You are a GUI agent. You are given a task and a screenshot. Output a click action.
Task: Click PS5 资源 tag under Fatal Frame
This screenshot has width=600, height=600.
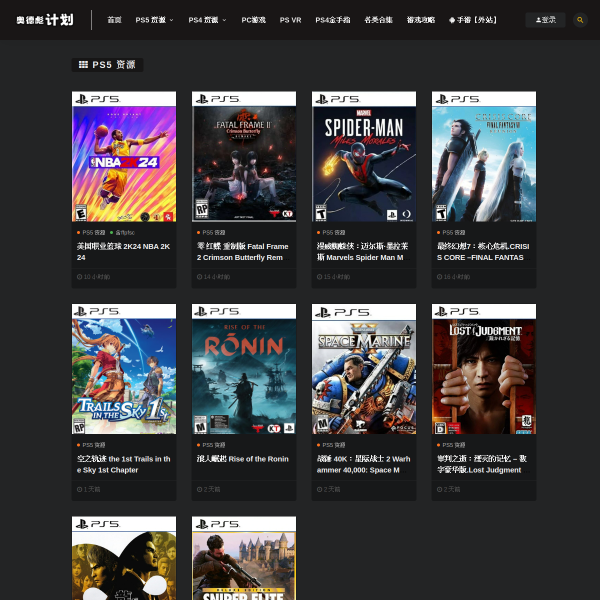(211, 233)
